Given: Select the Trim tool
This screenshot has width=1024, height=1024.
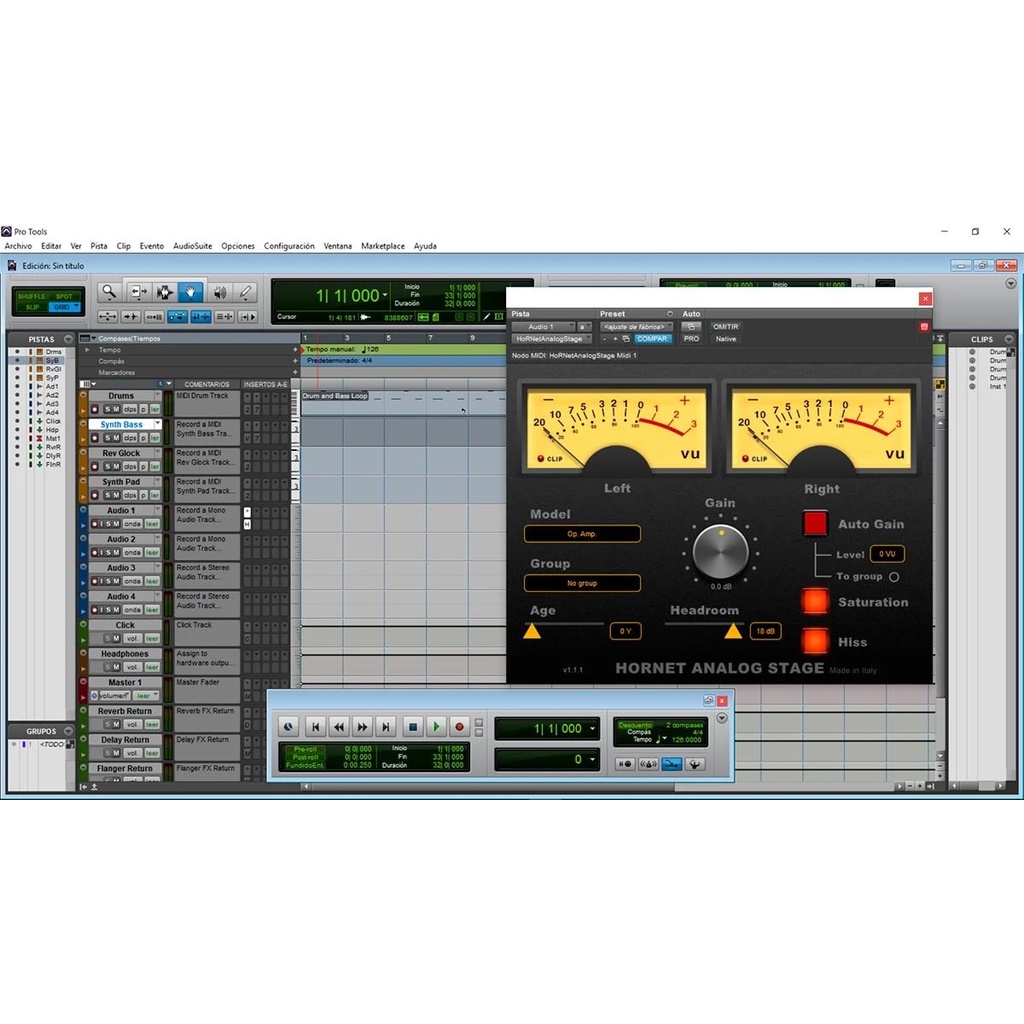Looking at the screenshot, I should point(138,292).
